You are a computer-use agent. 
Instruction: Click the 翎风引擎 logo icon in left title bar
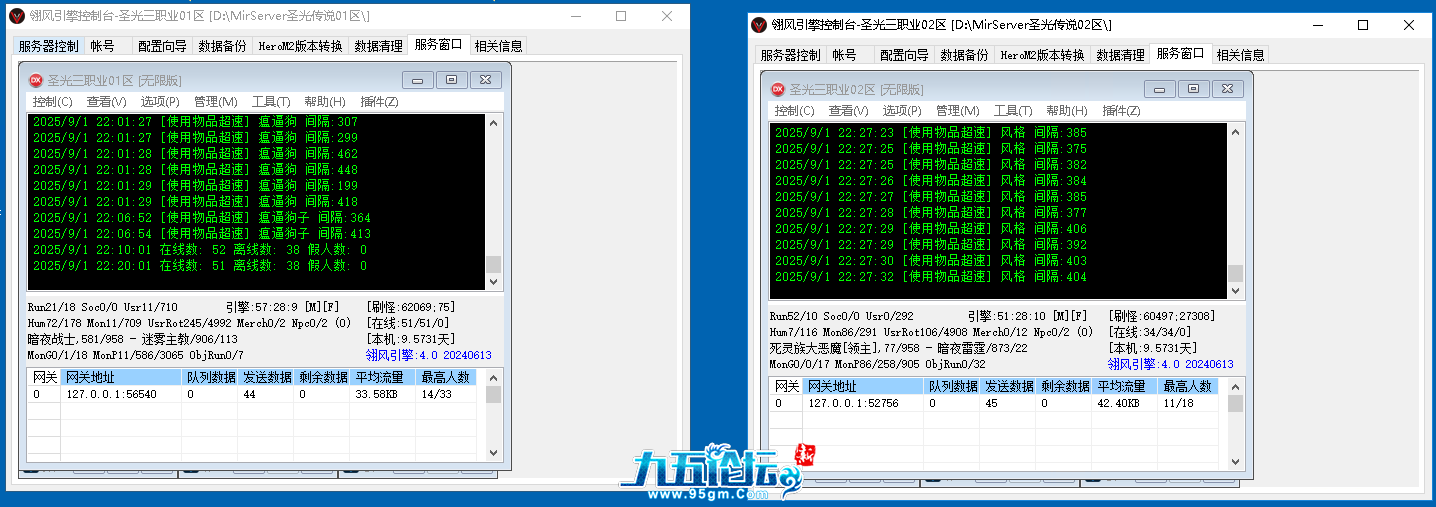pyautogui.click(x=16, y=16)
